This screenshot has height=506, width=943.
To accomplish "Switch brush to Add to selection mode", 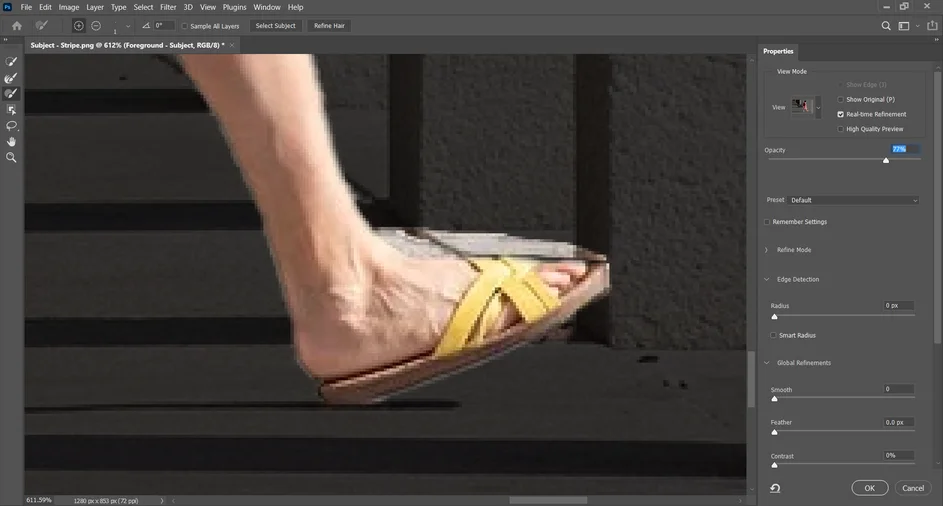I will [78, 26].
